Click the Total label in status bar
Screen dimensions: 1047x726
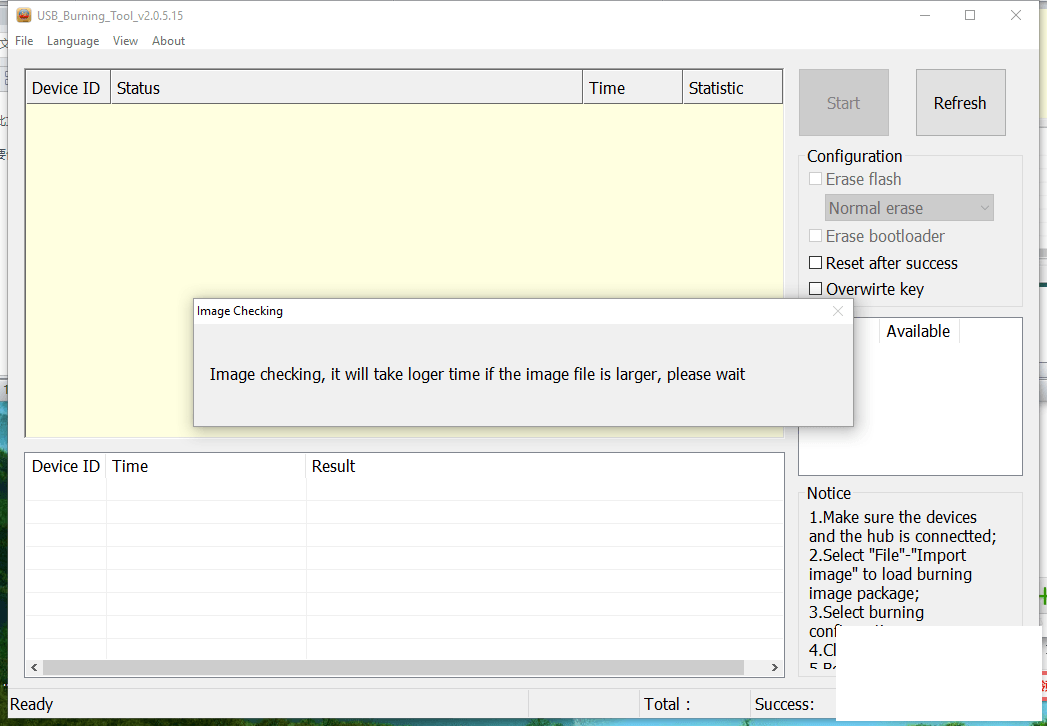[666, 705]
